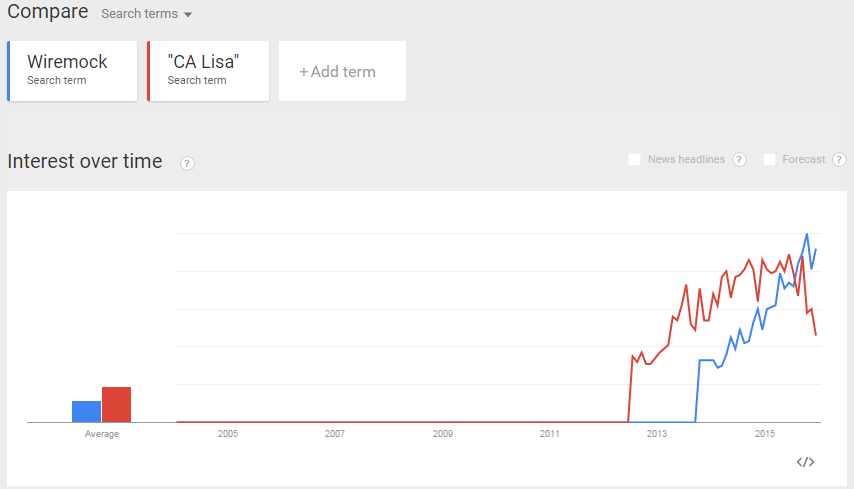Click the red CA Lisa average bar
Screen dimensions: 854x489
tap(116, 404)
